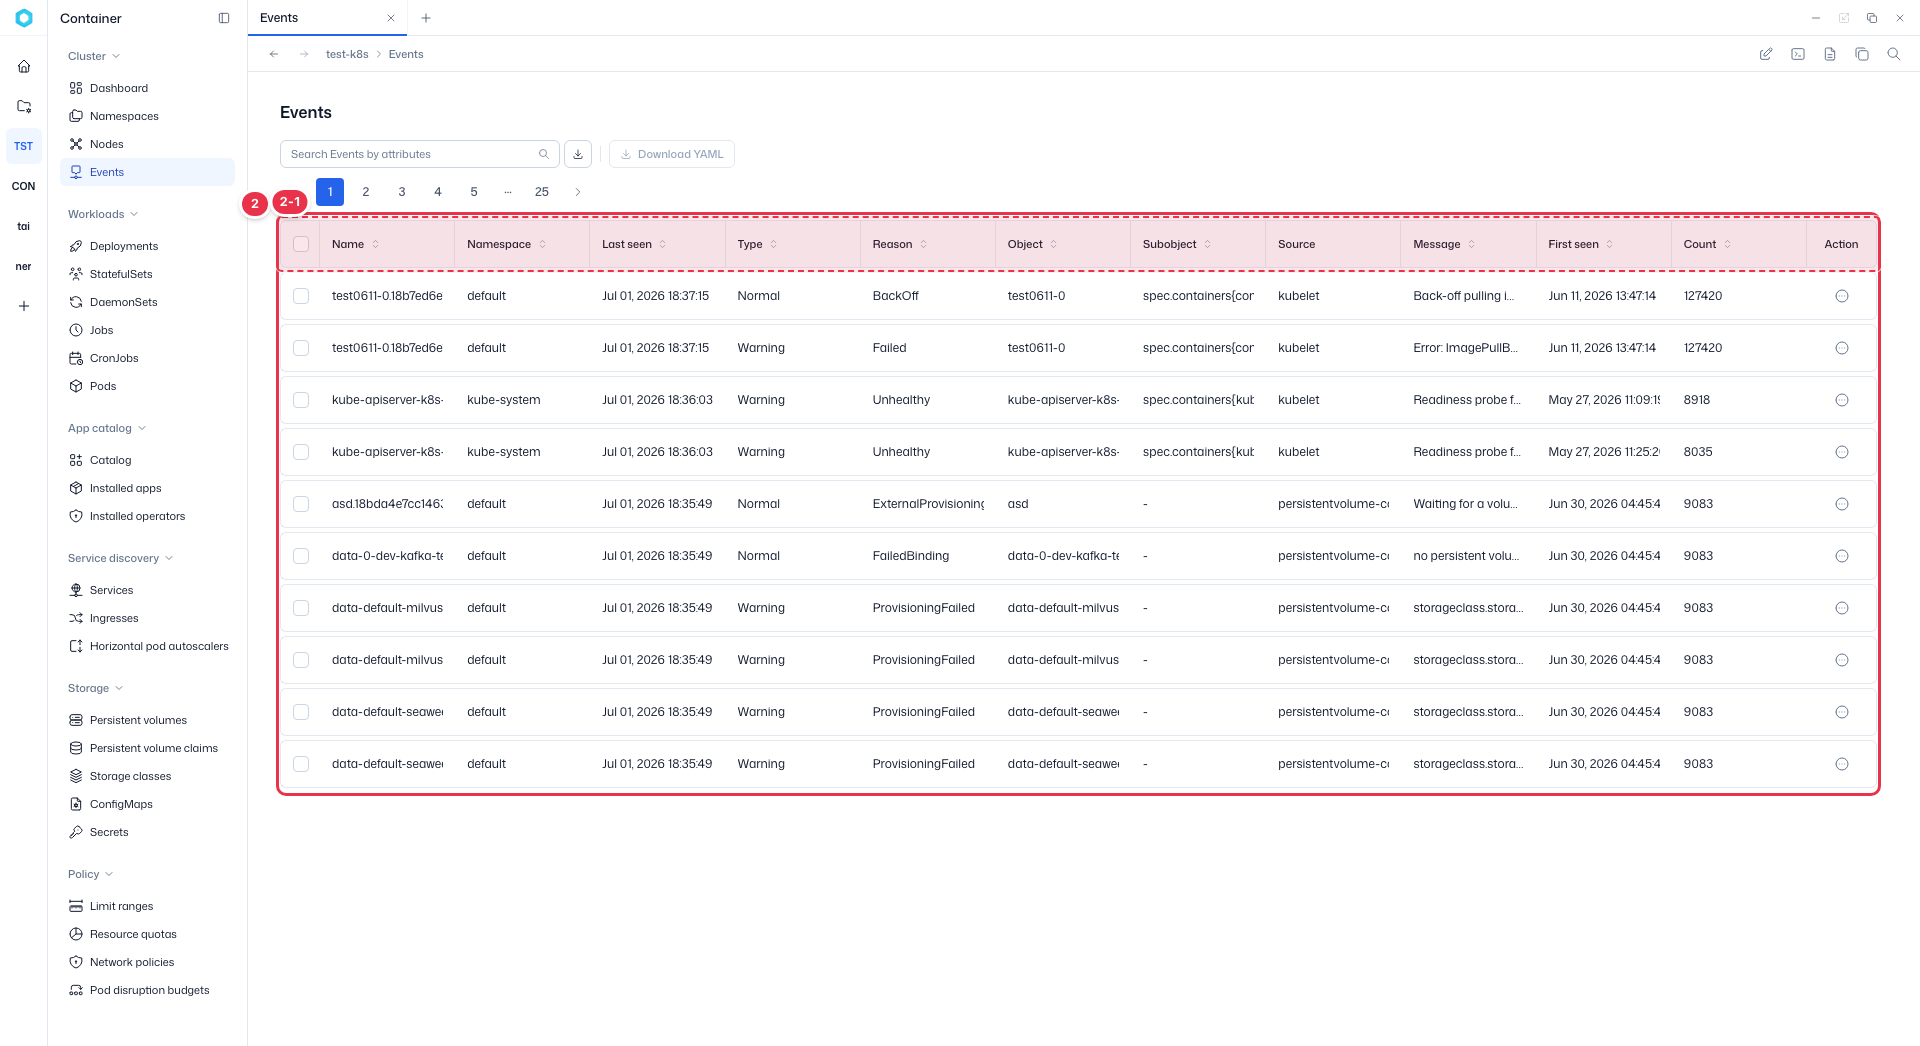Viewport: 1920px width, 1046px height.
Task: Open Pods in sidebar
Action: pyautogui.click(x=147, y=386)
